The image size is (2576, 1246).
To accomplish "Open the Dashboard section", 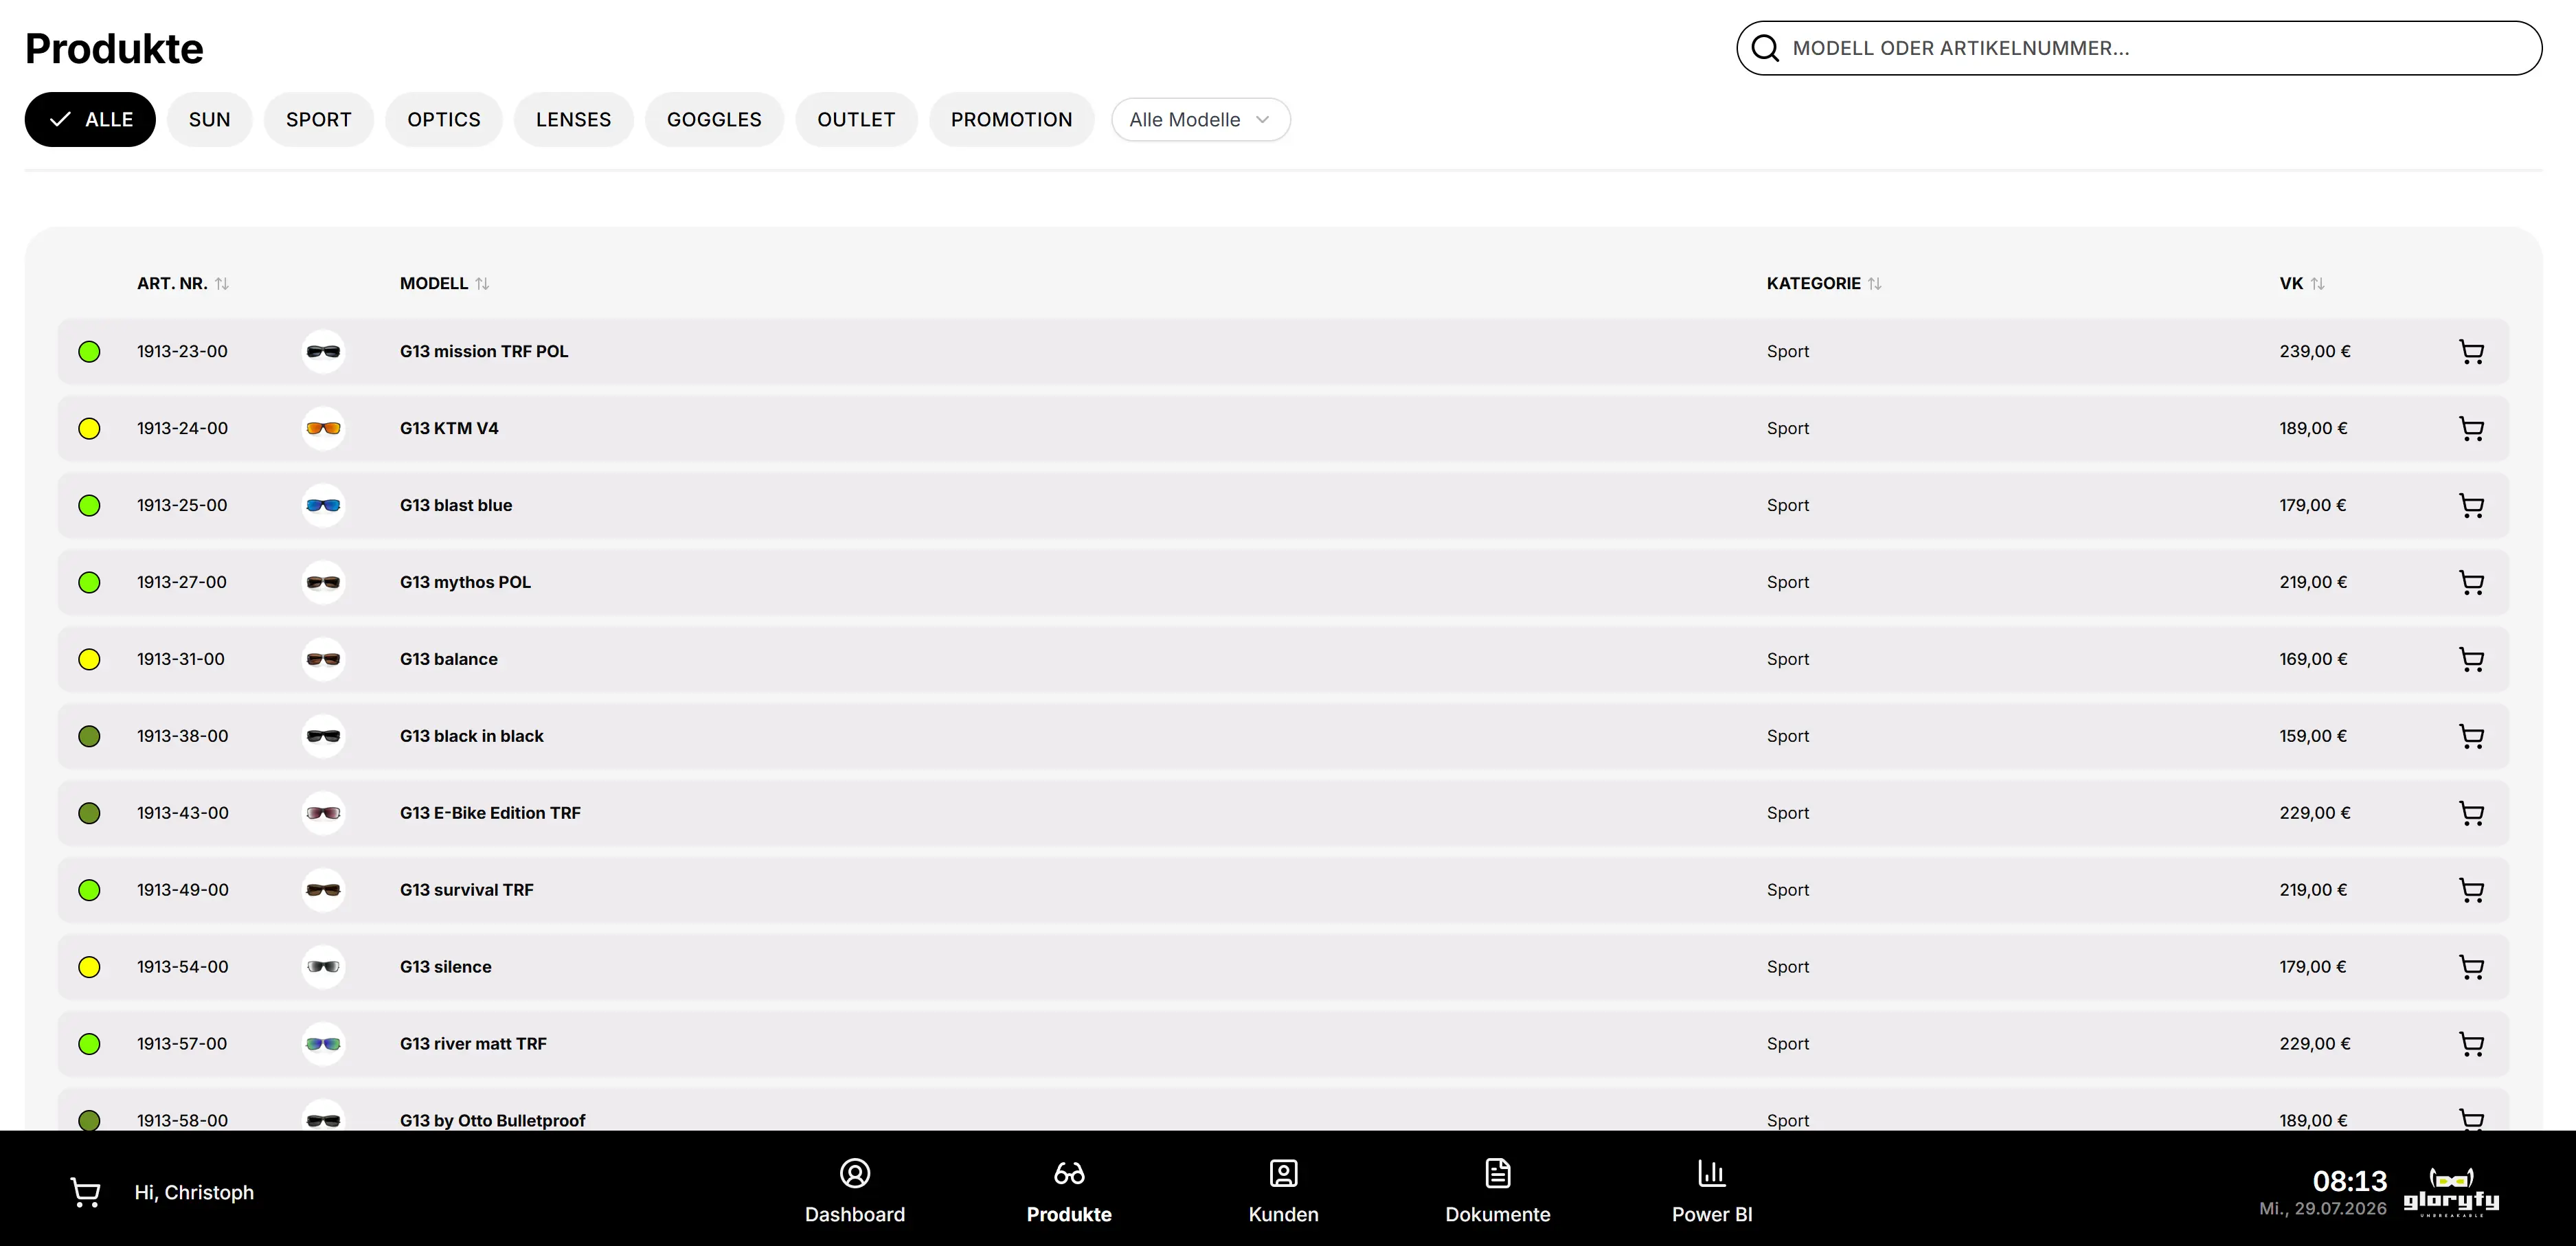I will click(855, 1191).
